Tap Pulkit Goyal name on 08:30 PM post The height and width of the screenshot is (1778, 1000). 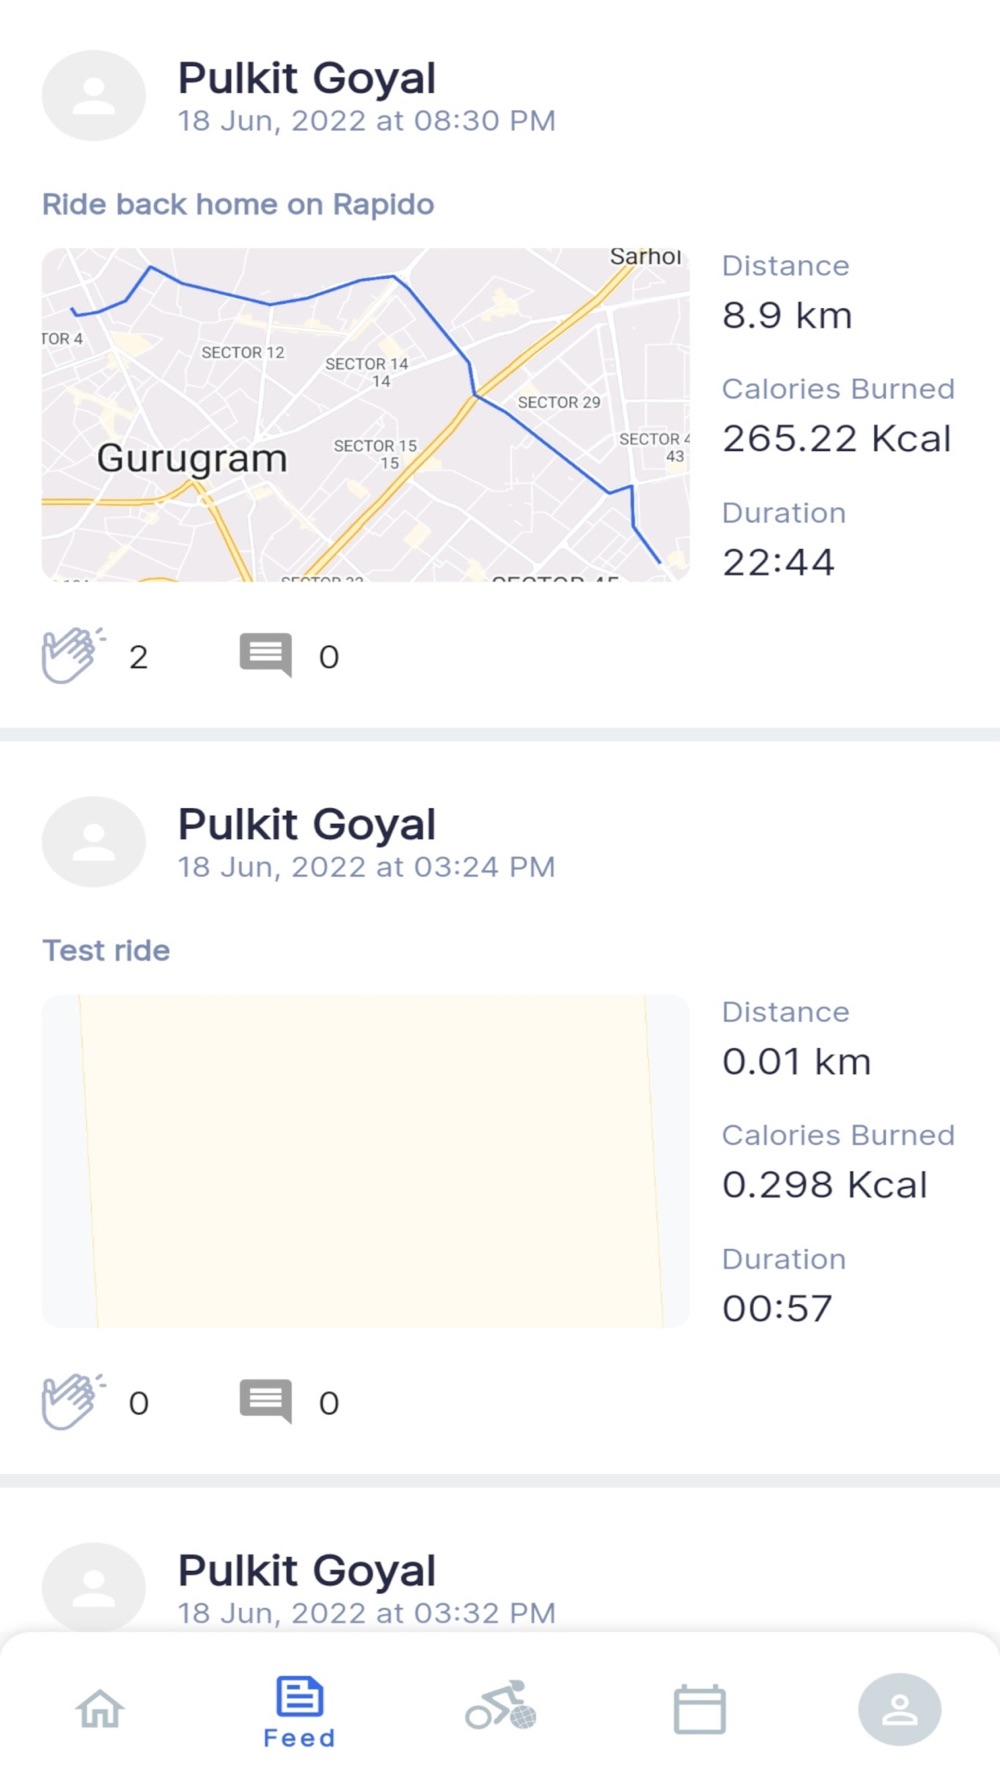[306, 78]
